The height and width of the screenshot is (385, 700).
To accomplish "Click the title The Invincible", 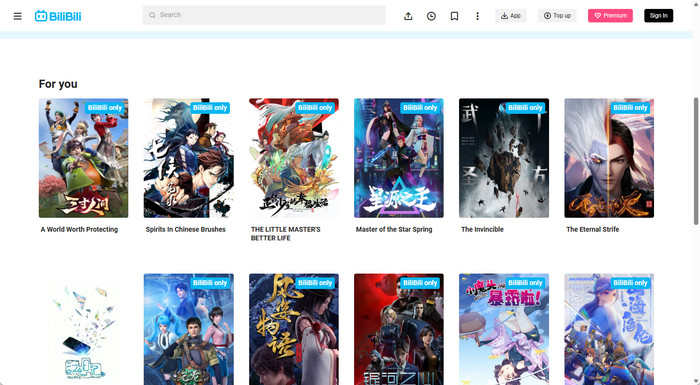I will tap(482, 230).
